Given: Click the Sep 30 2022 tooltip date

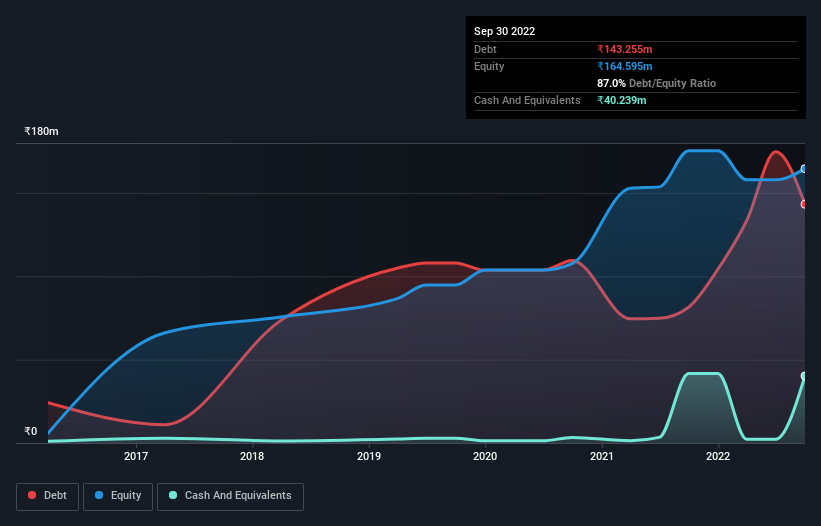Looking at the screenshot, I should click(504, 31).
